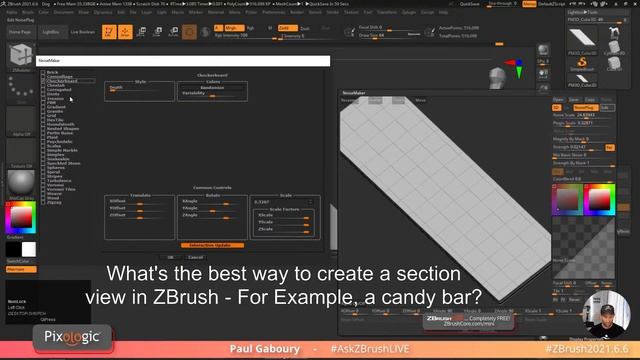The image size is (640, 360).
Task: Open the Texture menu
Action: coord(351,12)
